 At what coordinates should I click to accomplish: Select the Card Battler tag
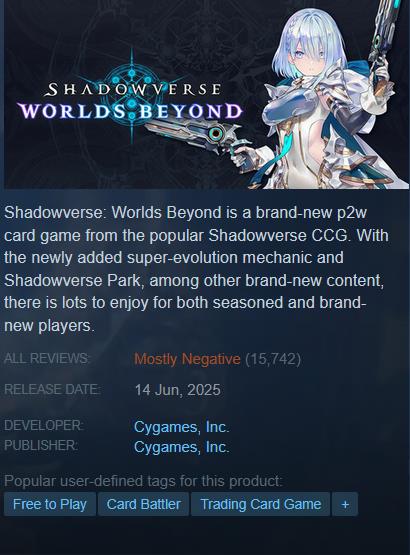pyautogui.click(x=143, y=504)
